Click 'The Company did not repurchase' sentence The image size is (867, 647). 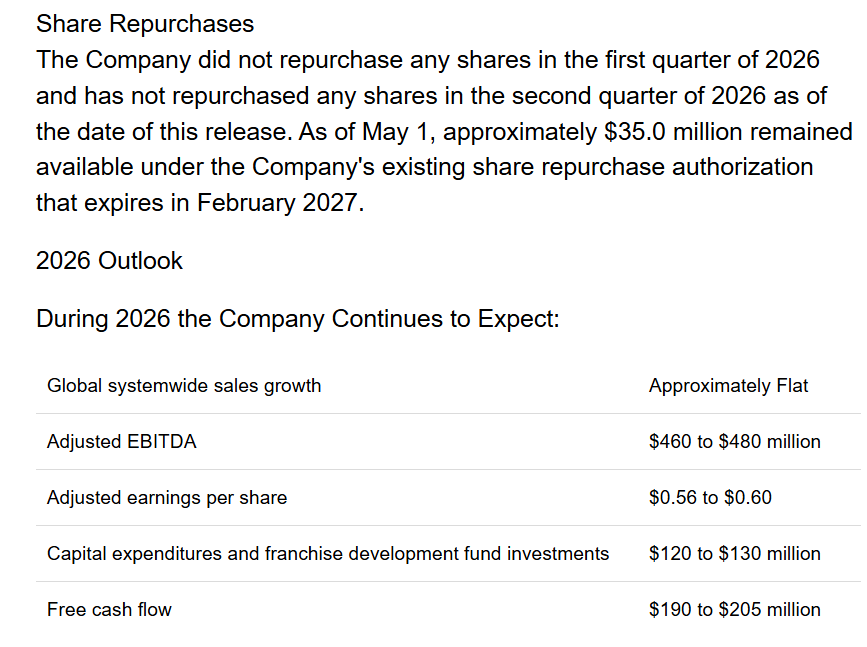click(x=220, y=60)
